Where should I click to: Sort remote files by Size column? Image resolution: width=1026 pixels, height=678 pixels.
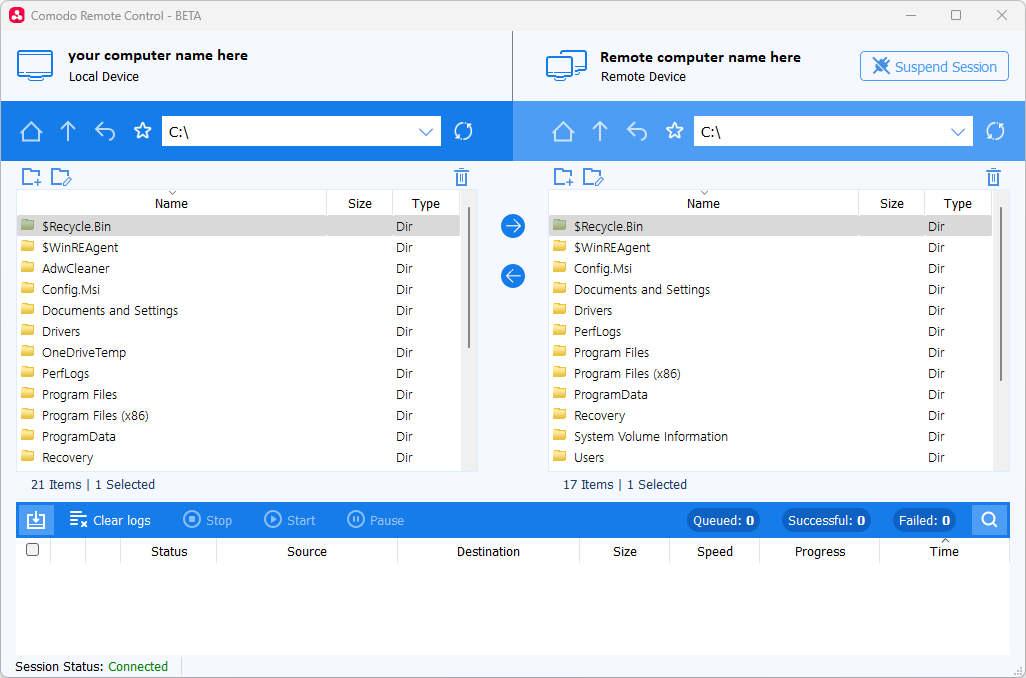tap(891, 203)
